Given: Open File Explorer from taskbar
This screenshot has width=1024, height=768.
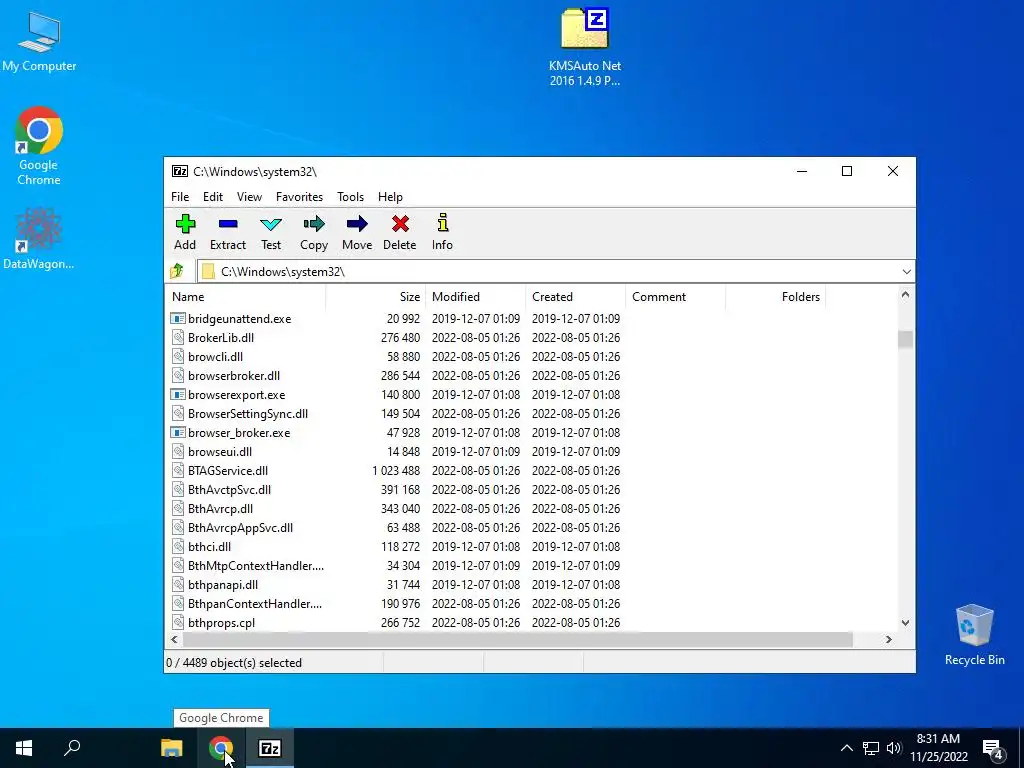Looking at the screenshot, I should click(x=172, y=748).
